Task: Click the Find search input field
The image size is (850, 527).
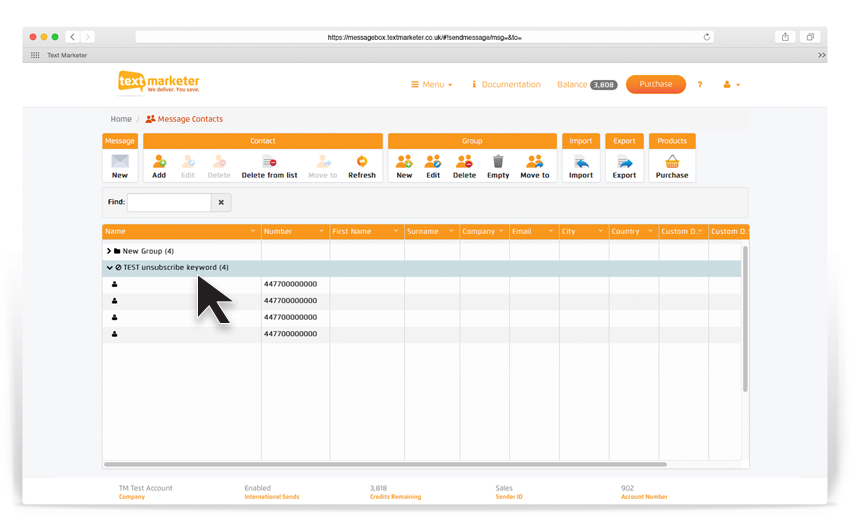Action: [x=169, y=202]
